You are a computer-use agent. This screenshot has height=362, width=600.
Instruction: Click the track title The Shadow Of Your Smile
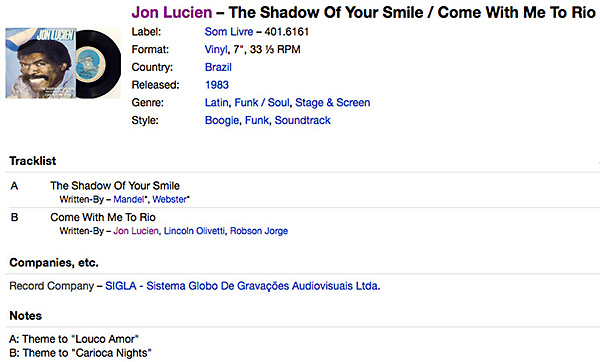click(x=115, y=186)
